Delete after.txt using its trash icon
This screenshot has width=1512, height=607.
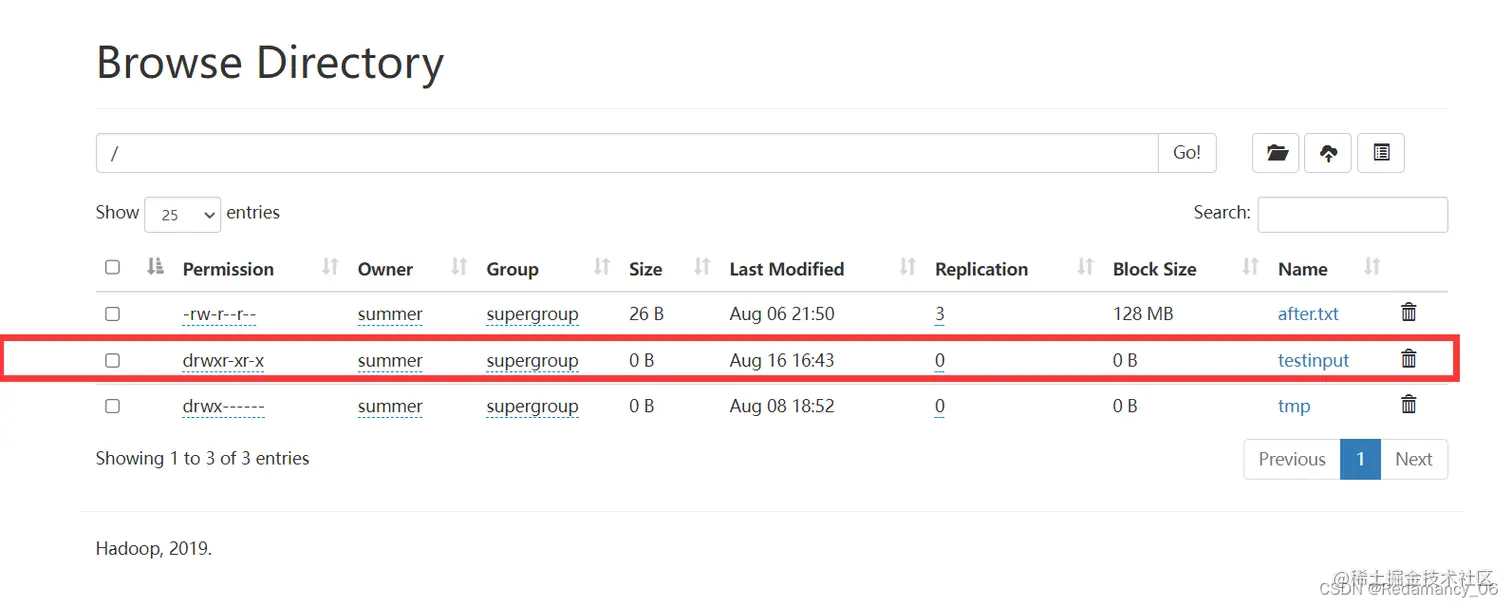[x=1409, y=312]
